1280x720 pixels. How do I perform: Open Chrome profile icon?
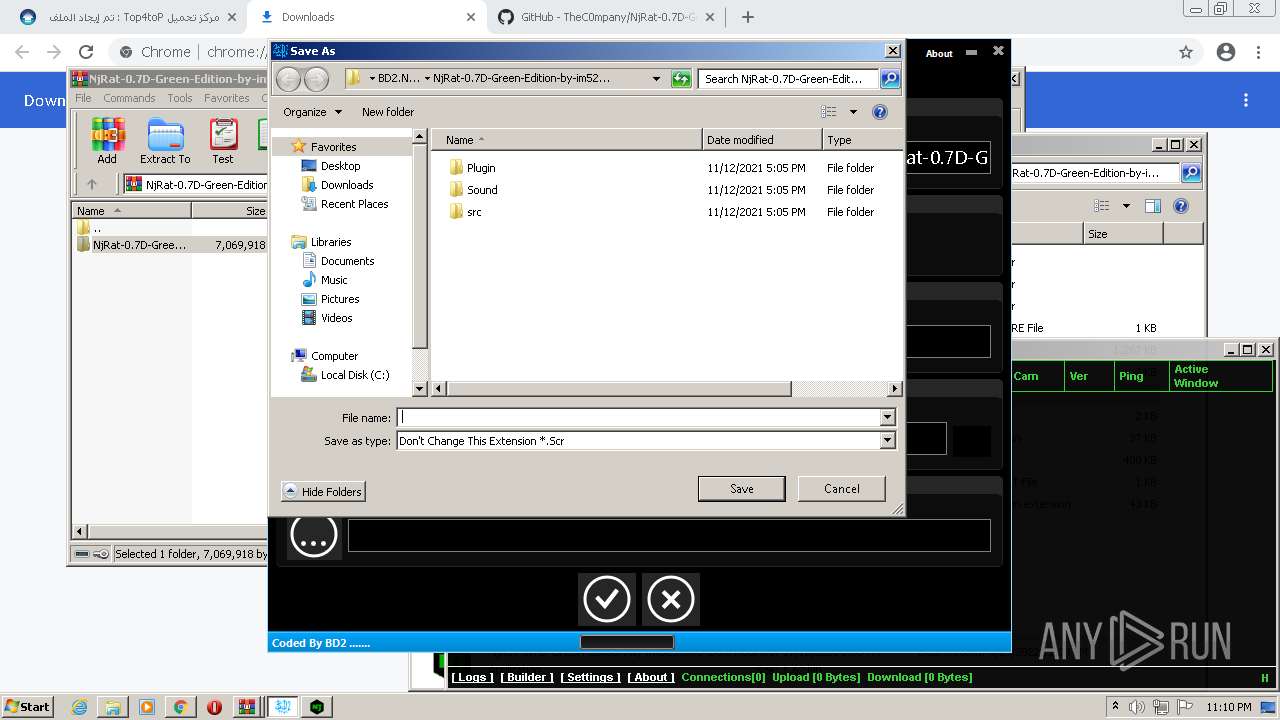pos(1226,52)
